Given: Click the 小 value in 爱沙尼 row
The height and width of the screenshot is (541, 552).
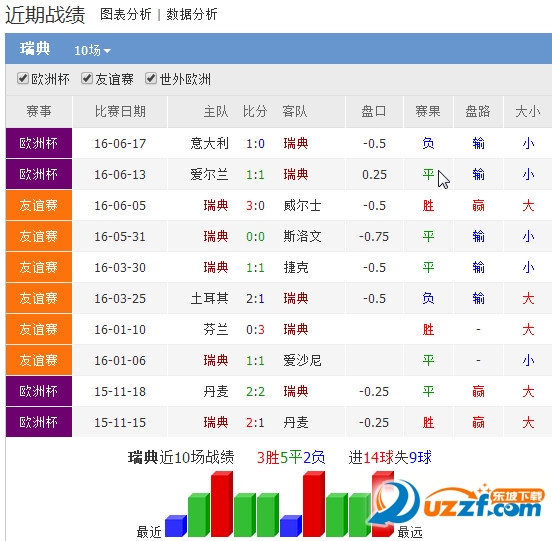Looking at the screenshot, I should pyautogui.click(x=528, y=360).
